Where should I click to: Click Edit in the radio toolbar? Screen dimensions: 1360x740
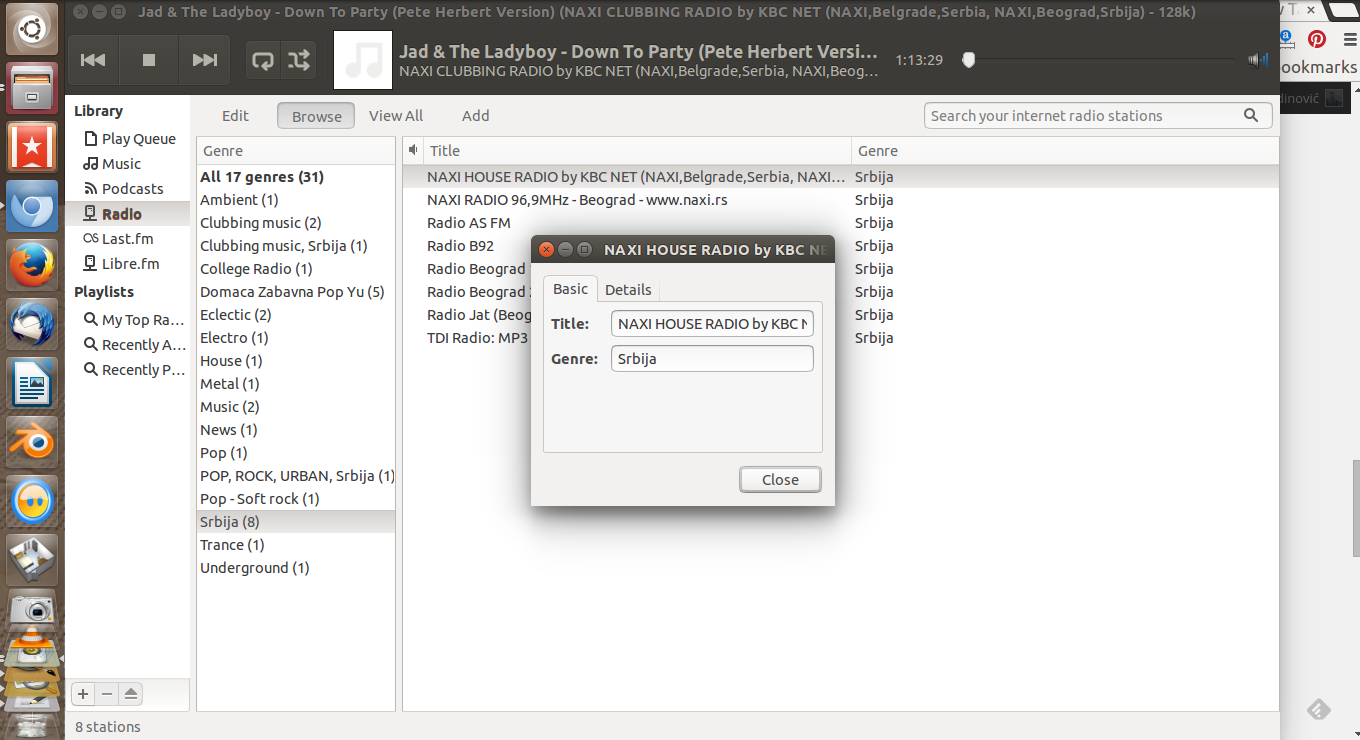[x=235, y=116]
